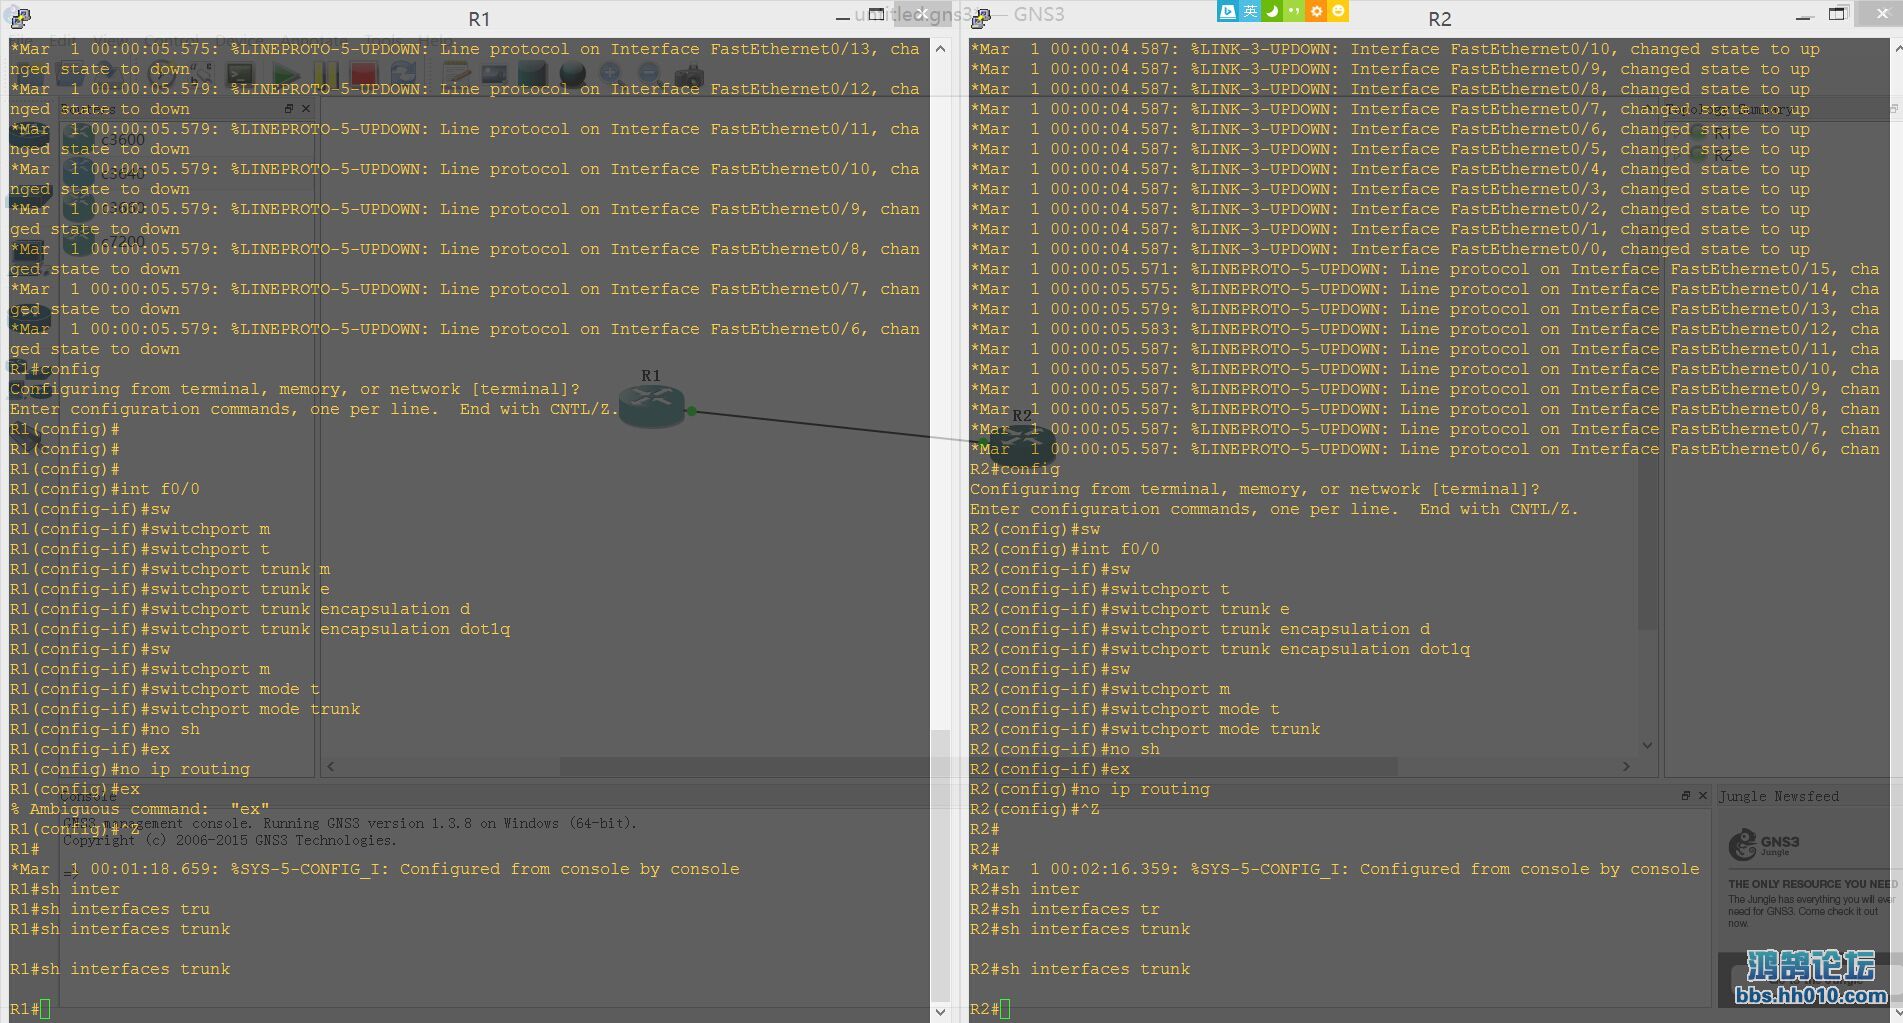The height and width of the screenshot is (1023, 1903).
Task: Click R2 line 'switchport mode trunk'
Action: [1145, 729]
